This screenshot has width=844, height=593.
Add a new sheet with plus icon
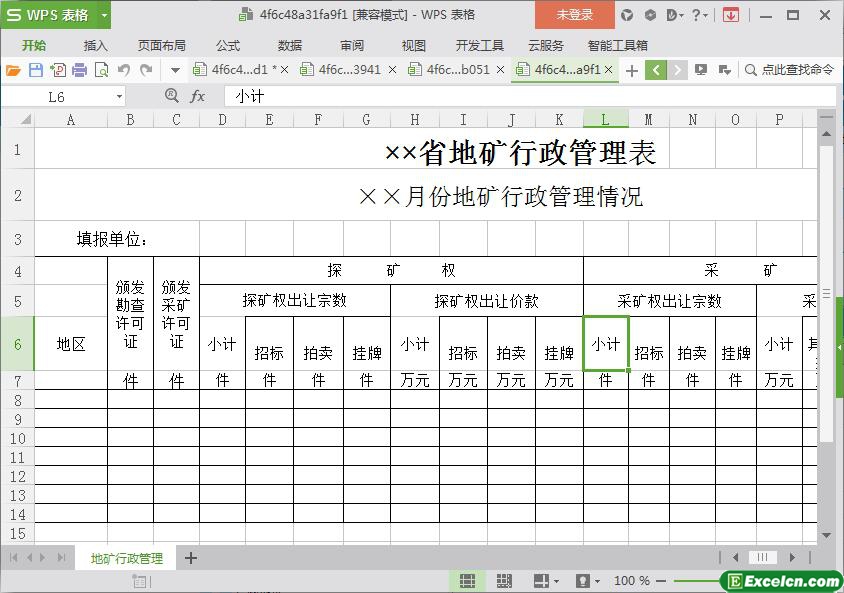tap(191, 558)
